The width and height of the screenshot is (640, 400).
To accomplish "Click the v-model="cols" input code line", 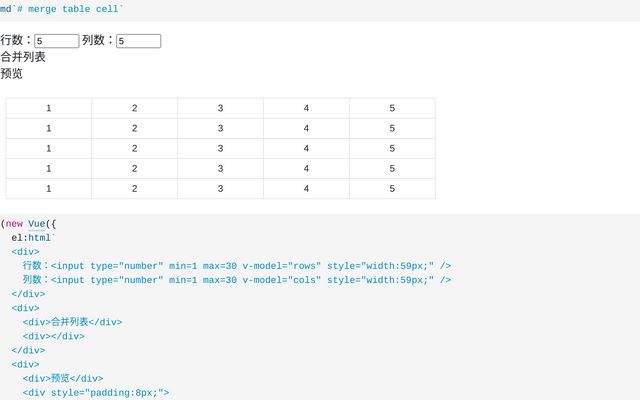I will click(x=237, y=280).
